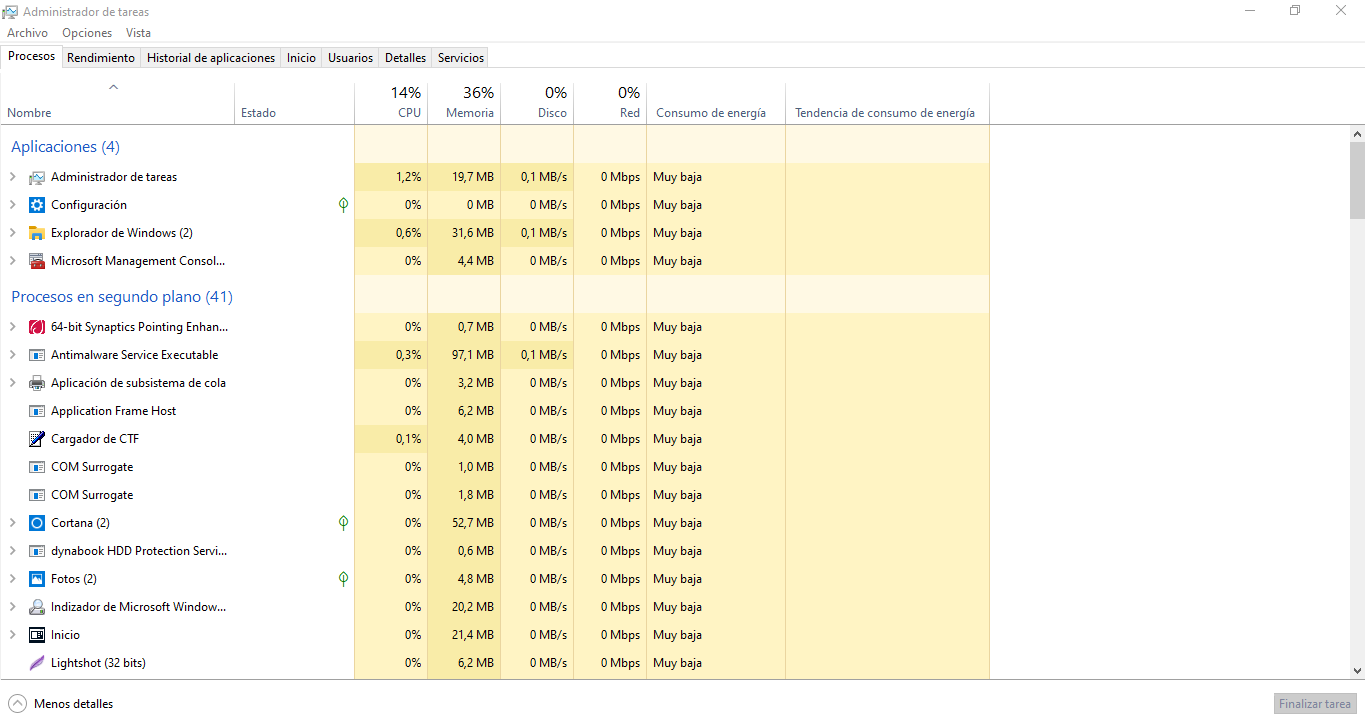
Task: Open the Servicios tab
Action: (x=461, y=58)
